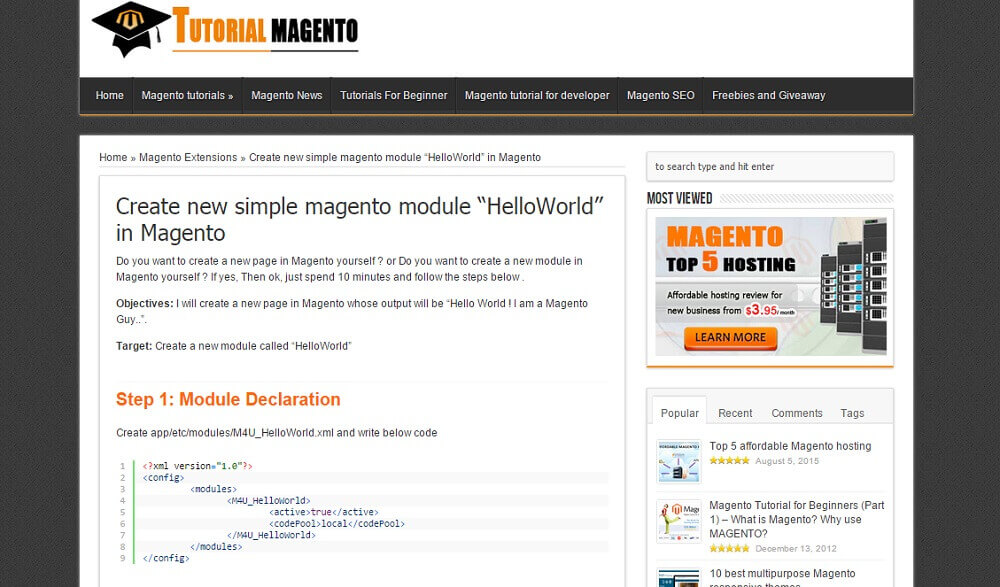Click the Target: paragraph text
The width and height of the screenshot is (1000, 587).
click(x=233, y=346)
